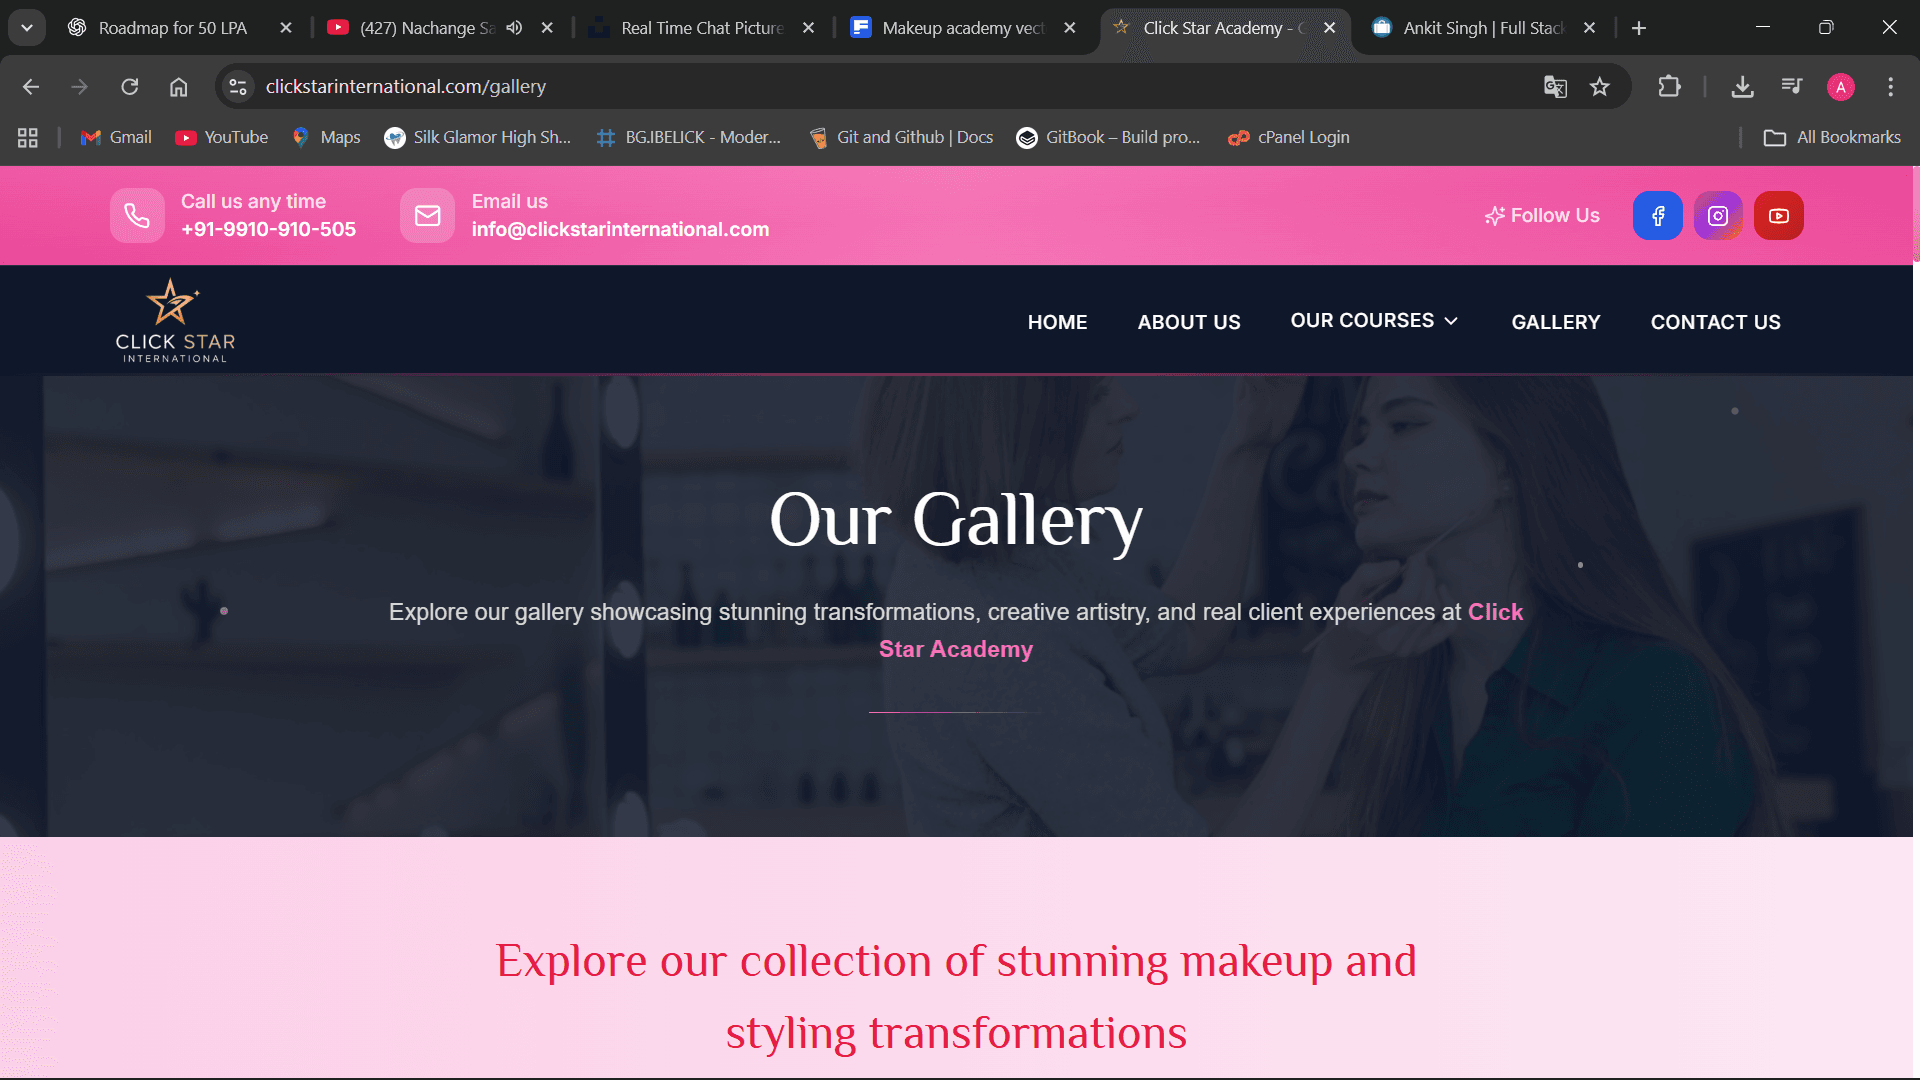This screenshot has width=1920, height=1080.
Task: Switch to the Makeup academy tab
Action: click(x=962, y=28)
